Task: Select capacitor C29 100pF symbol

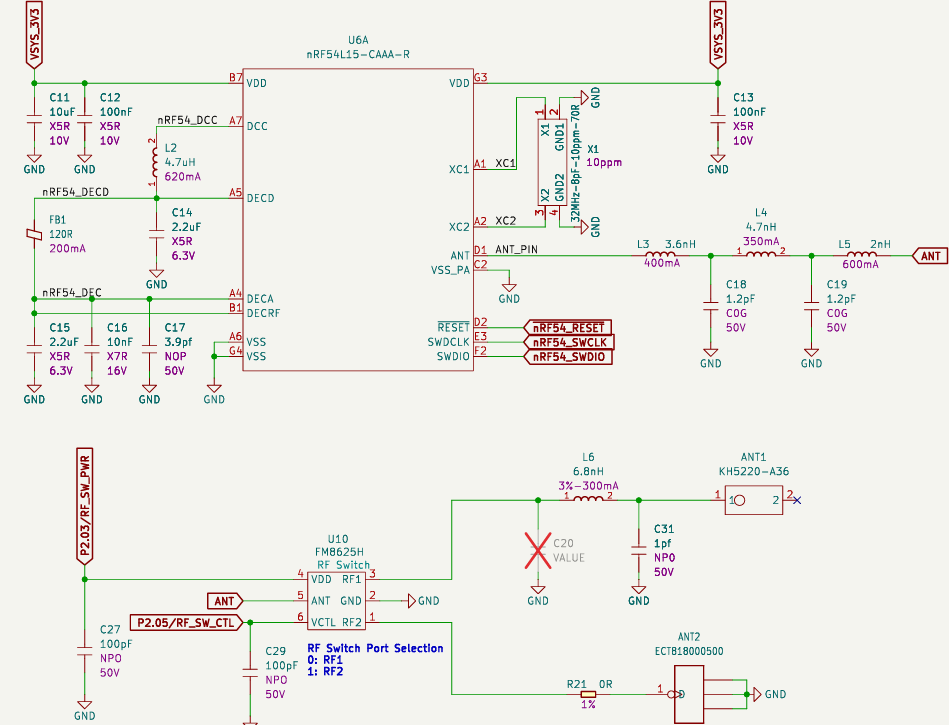Action: pyautogui.click(x=250, y=673)
